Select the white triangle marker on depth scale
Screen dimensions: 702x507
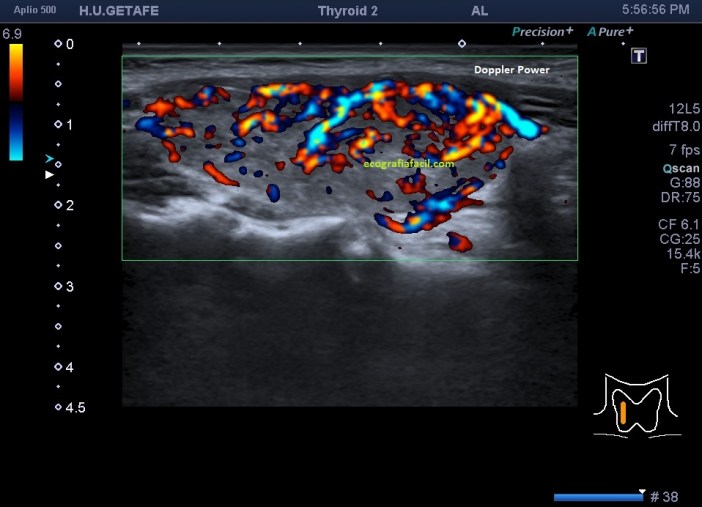tap(49, 175)
